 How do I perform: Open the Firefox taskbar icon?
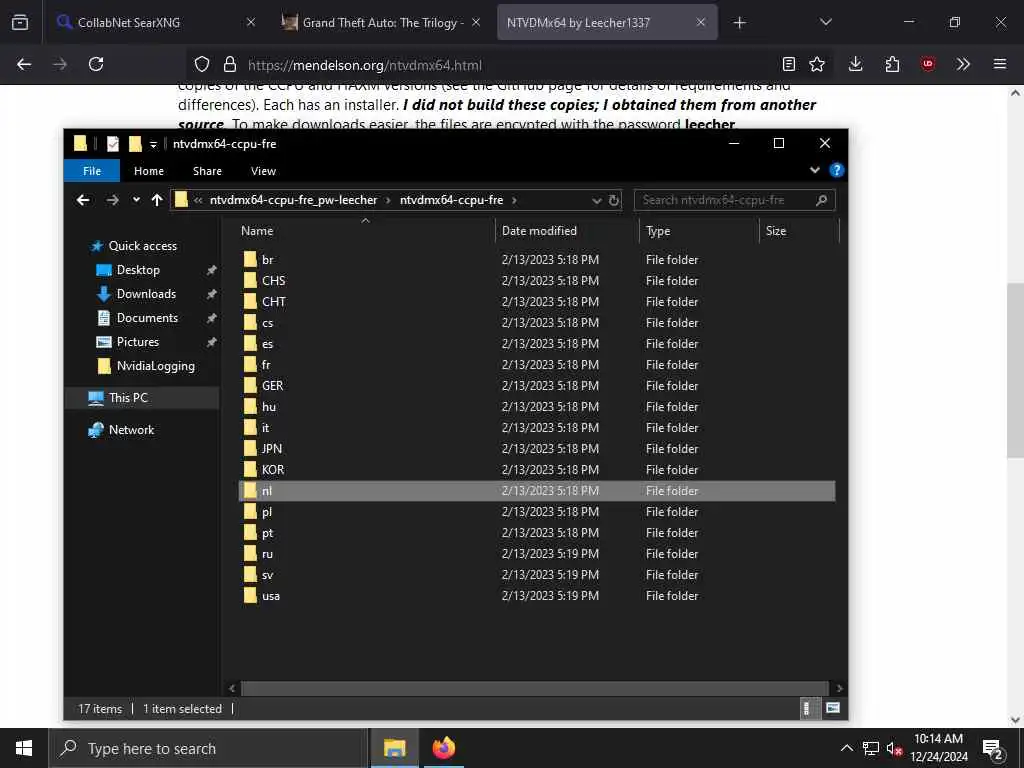click(x=443, y=748)
